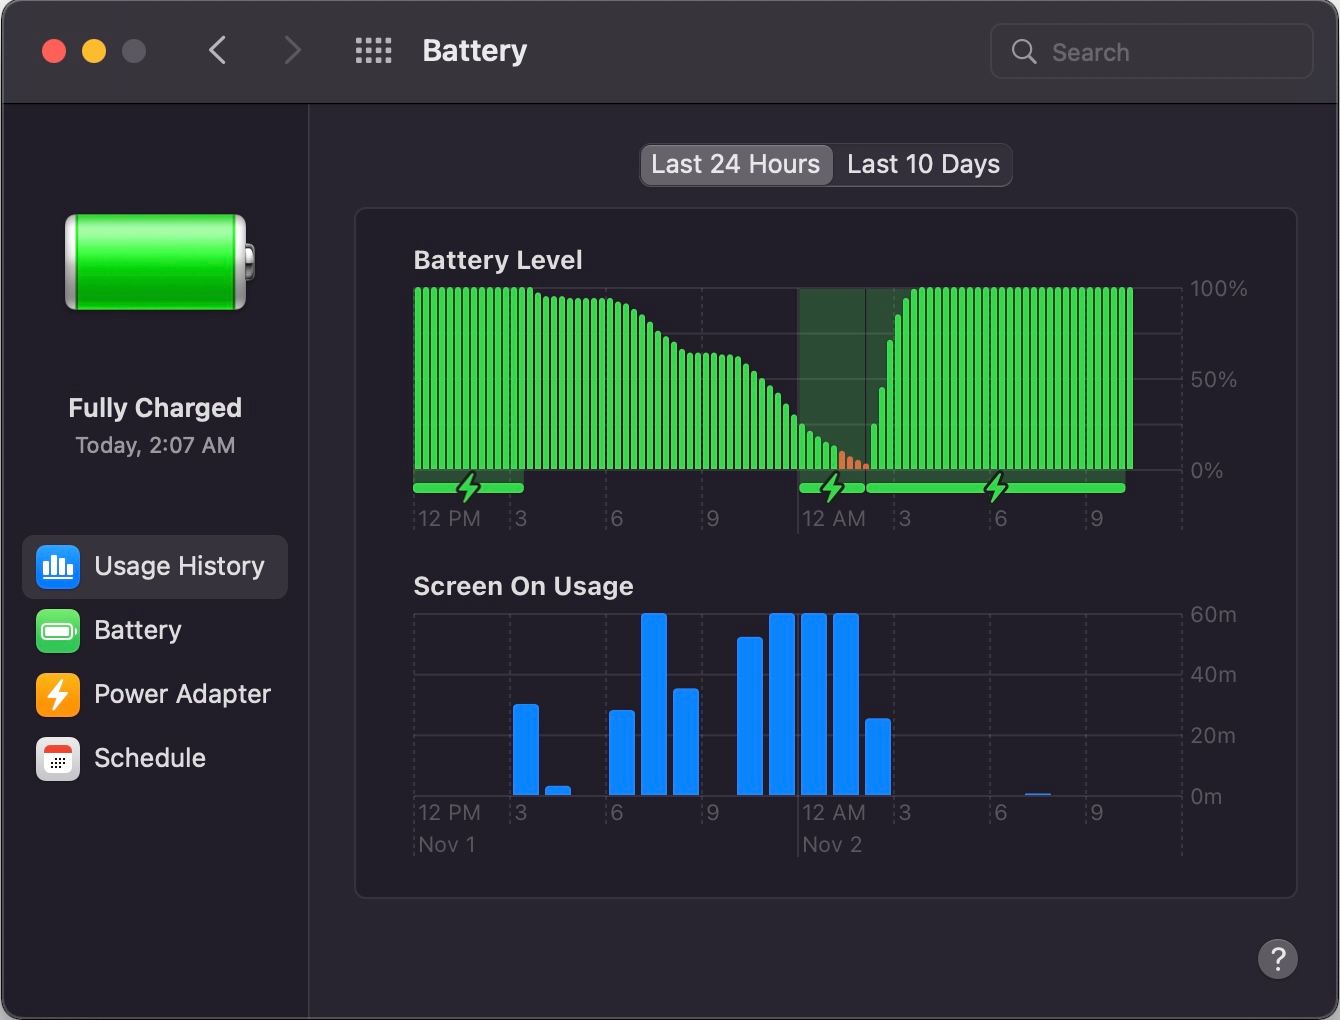Click the Nov 2 date label under the usage chart
The width and height of the screenshot is (1340, 1020).
coord(831,844)
